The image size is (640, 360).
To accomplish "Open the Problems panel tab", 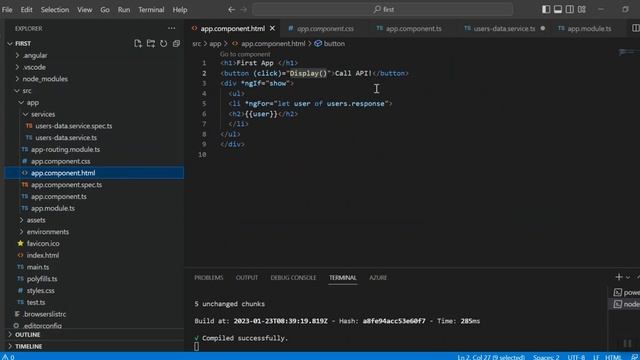I will (x=209, y=278).
